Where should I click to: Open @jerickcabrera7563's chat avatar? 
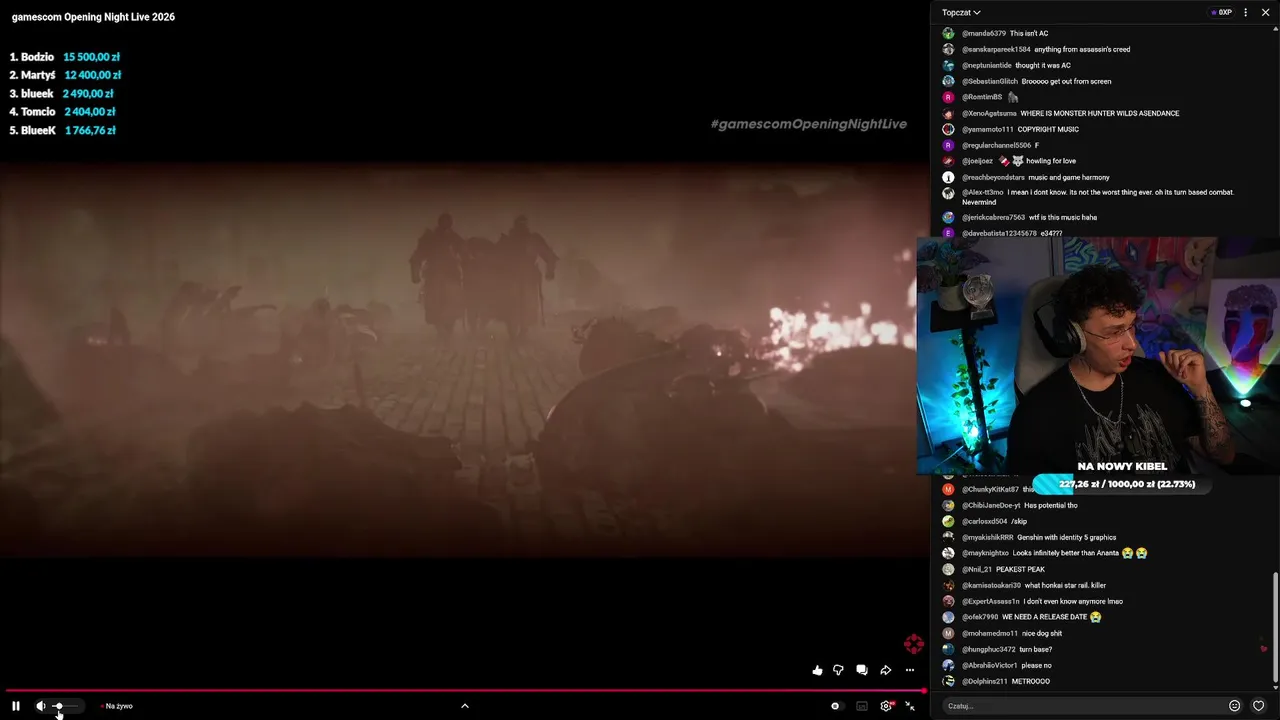[949, 217]
